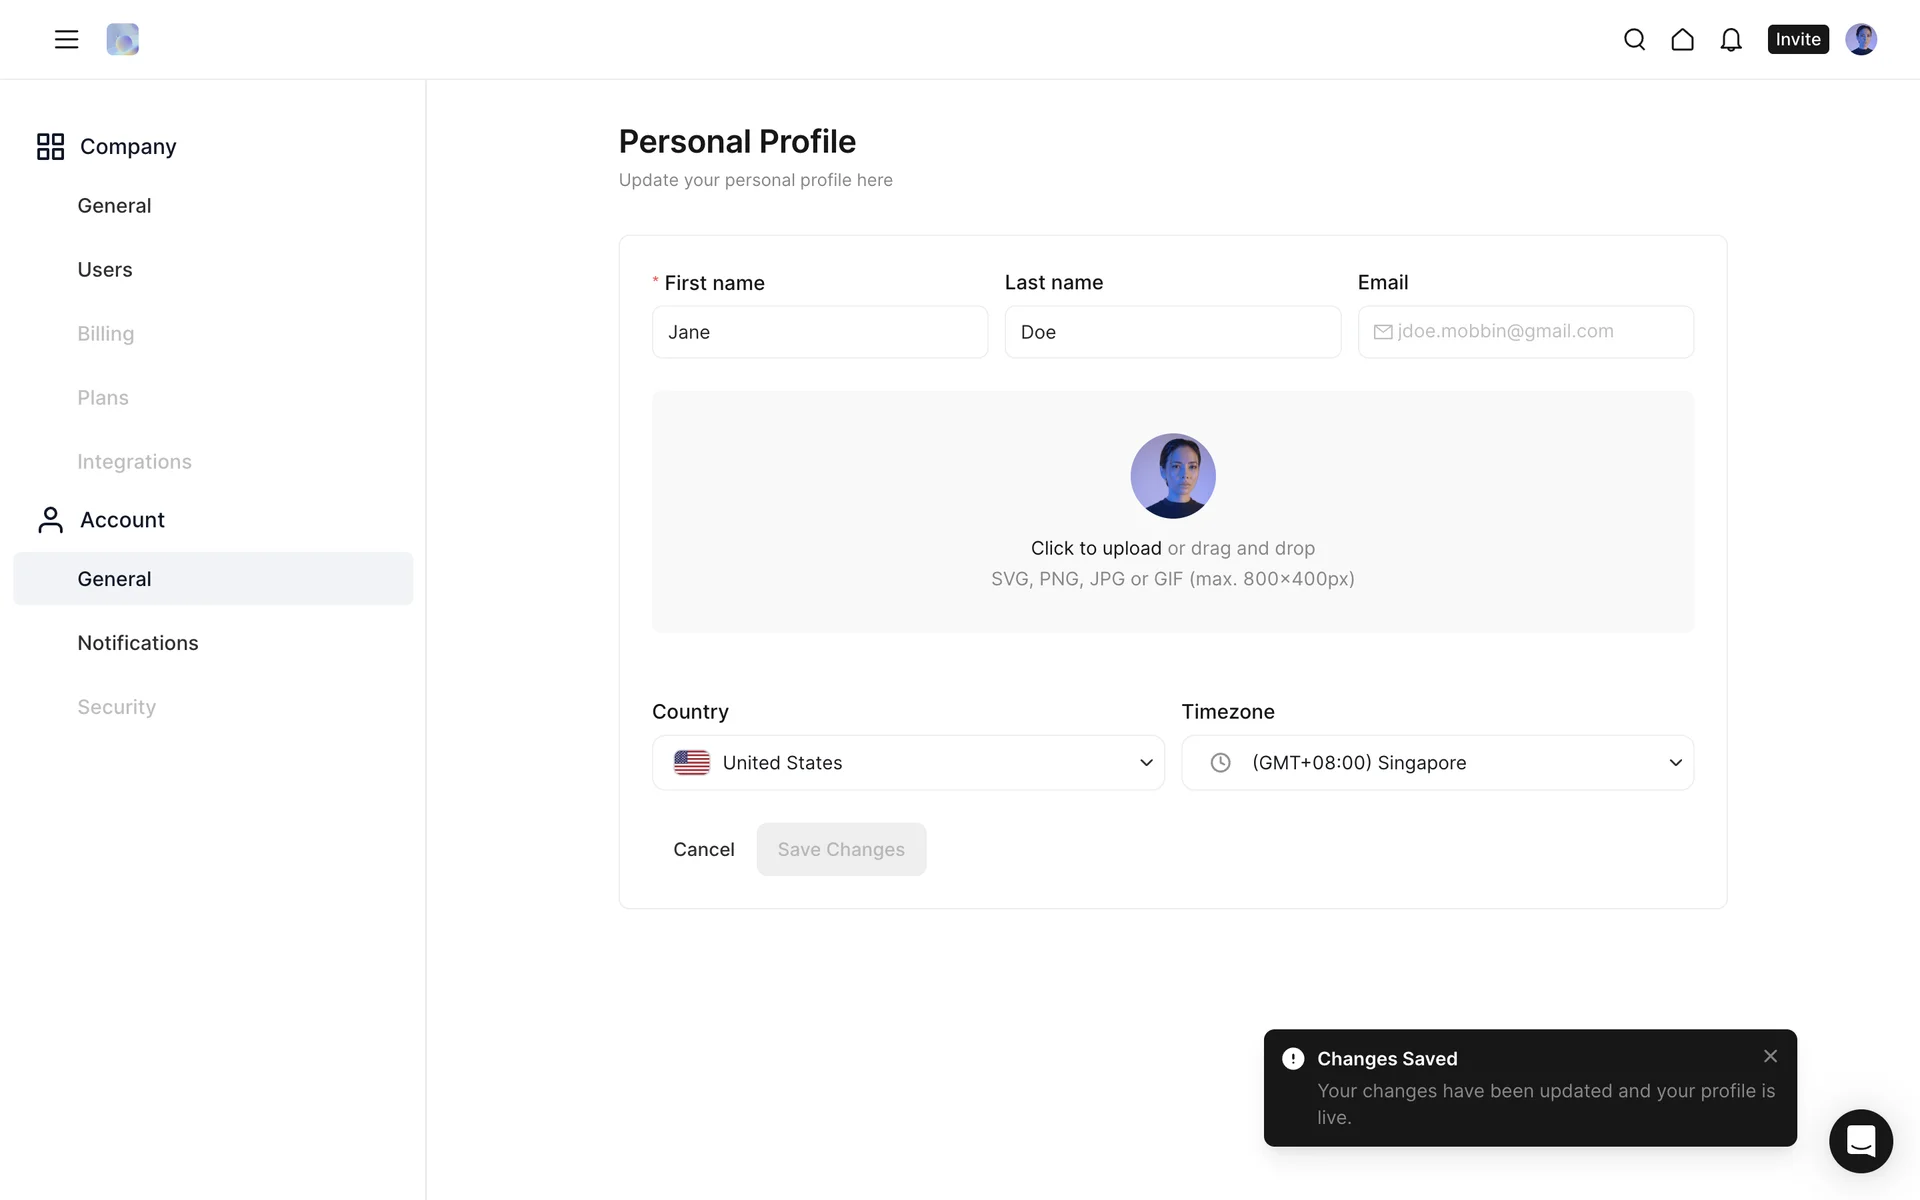Open Notifications under Account

pos(138,643)
